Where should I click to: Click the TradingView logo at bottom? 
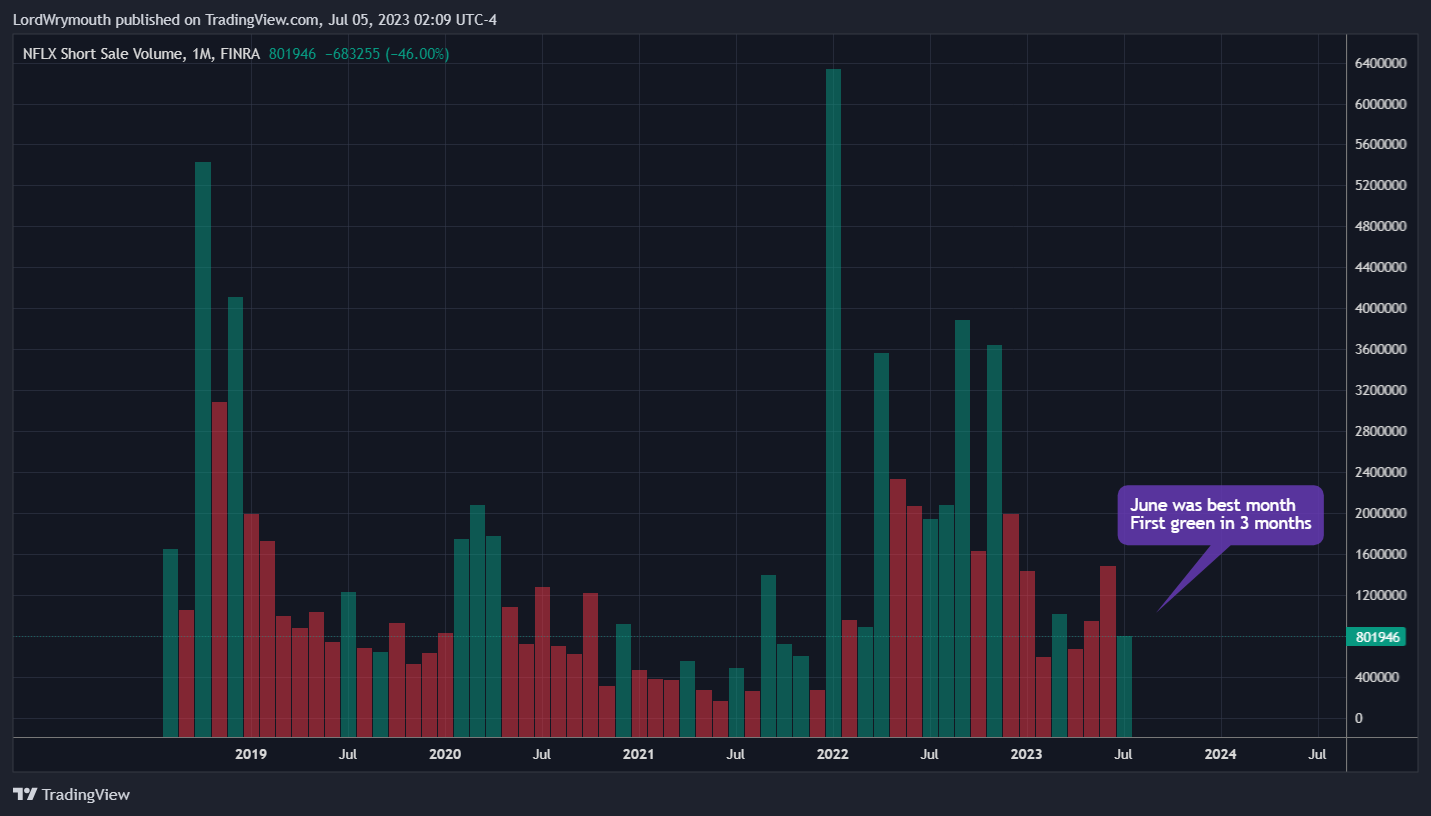click(x=72, y=794)
